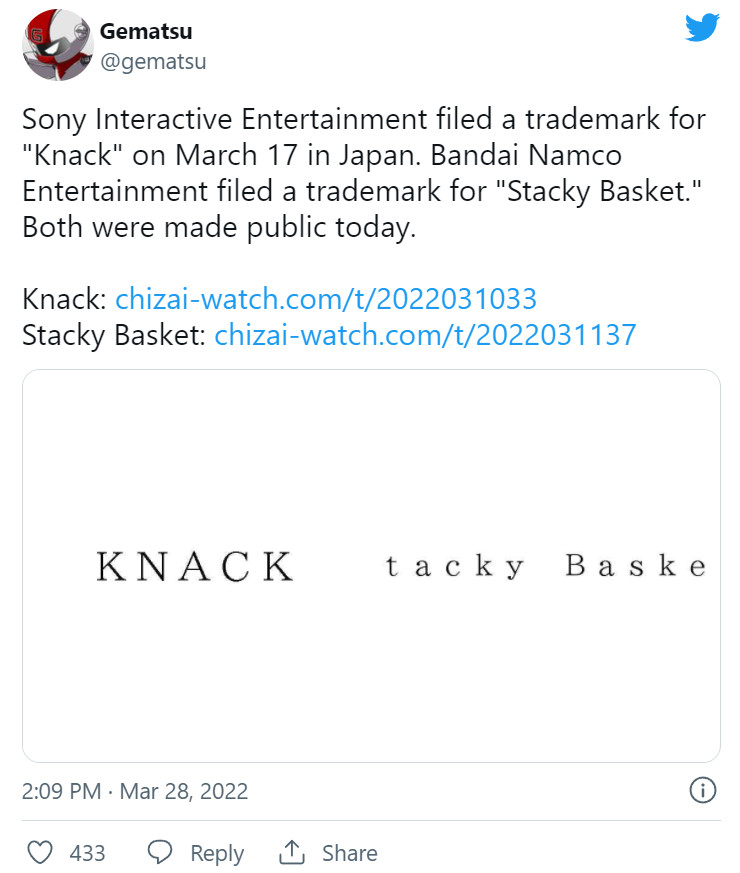Open Gematsu's profile avatar

(x=57, y=46)
